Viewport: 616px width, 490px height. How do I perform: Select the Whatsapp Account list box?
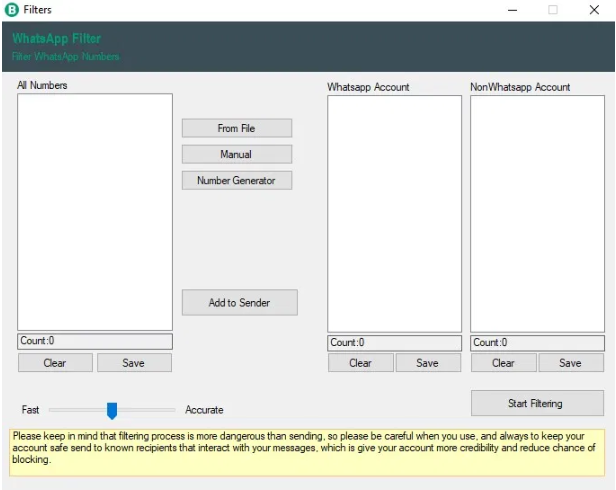(394, 214)
